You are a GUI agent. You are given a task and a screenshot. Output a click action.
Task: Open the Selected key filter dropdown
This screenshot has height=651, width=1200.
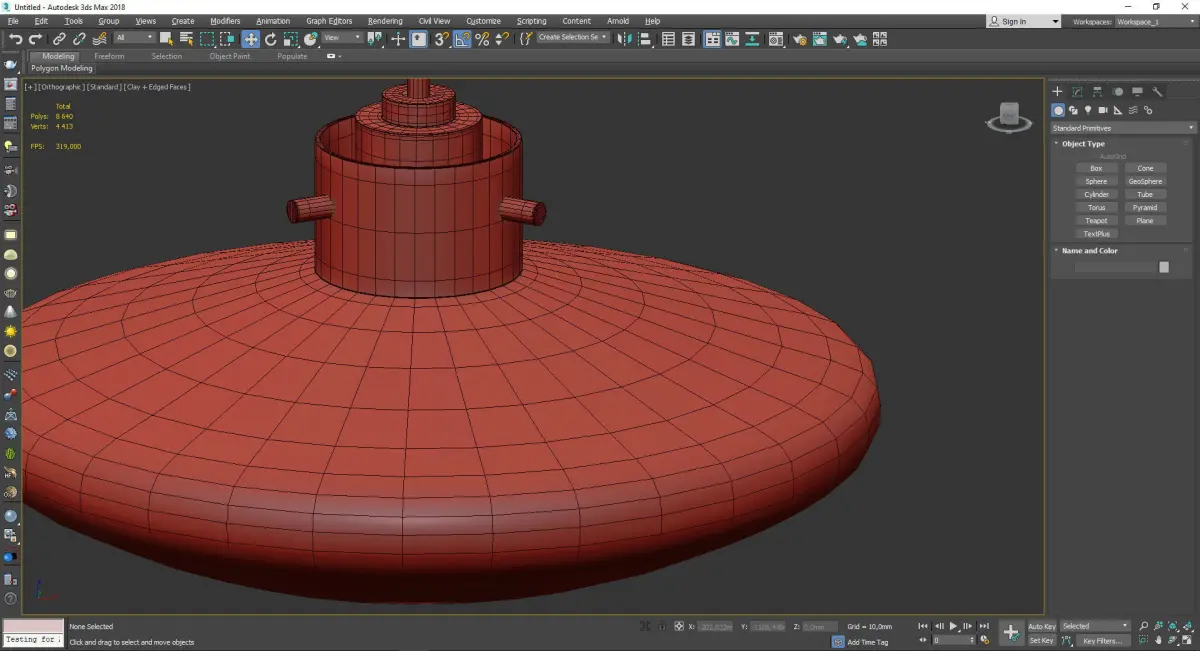point(1095,626)
